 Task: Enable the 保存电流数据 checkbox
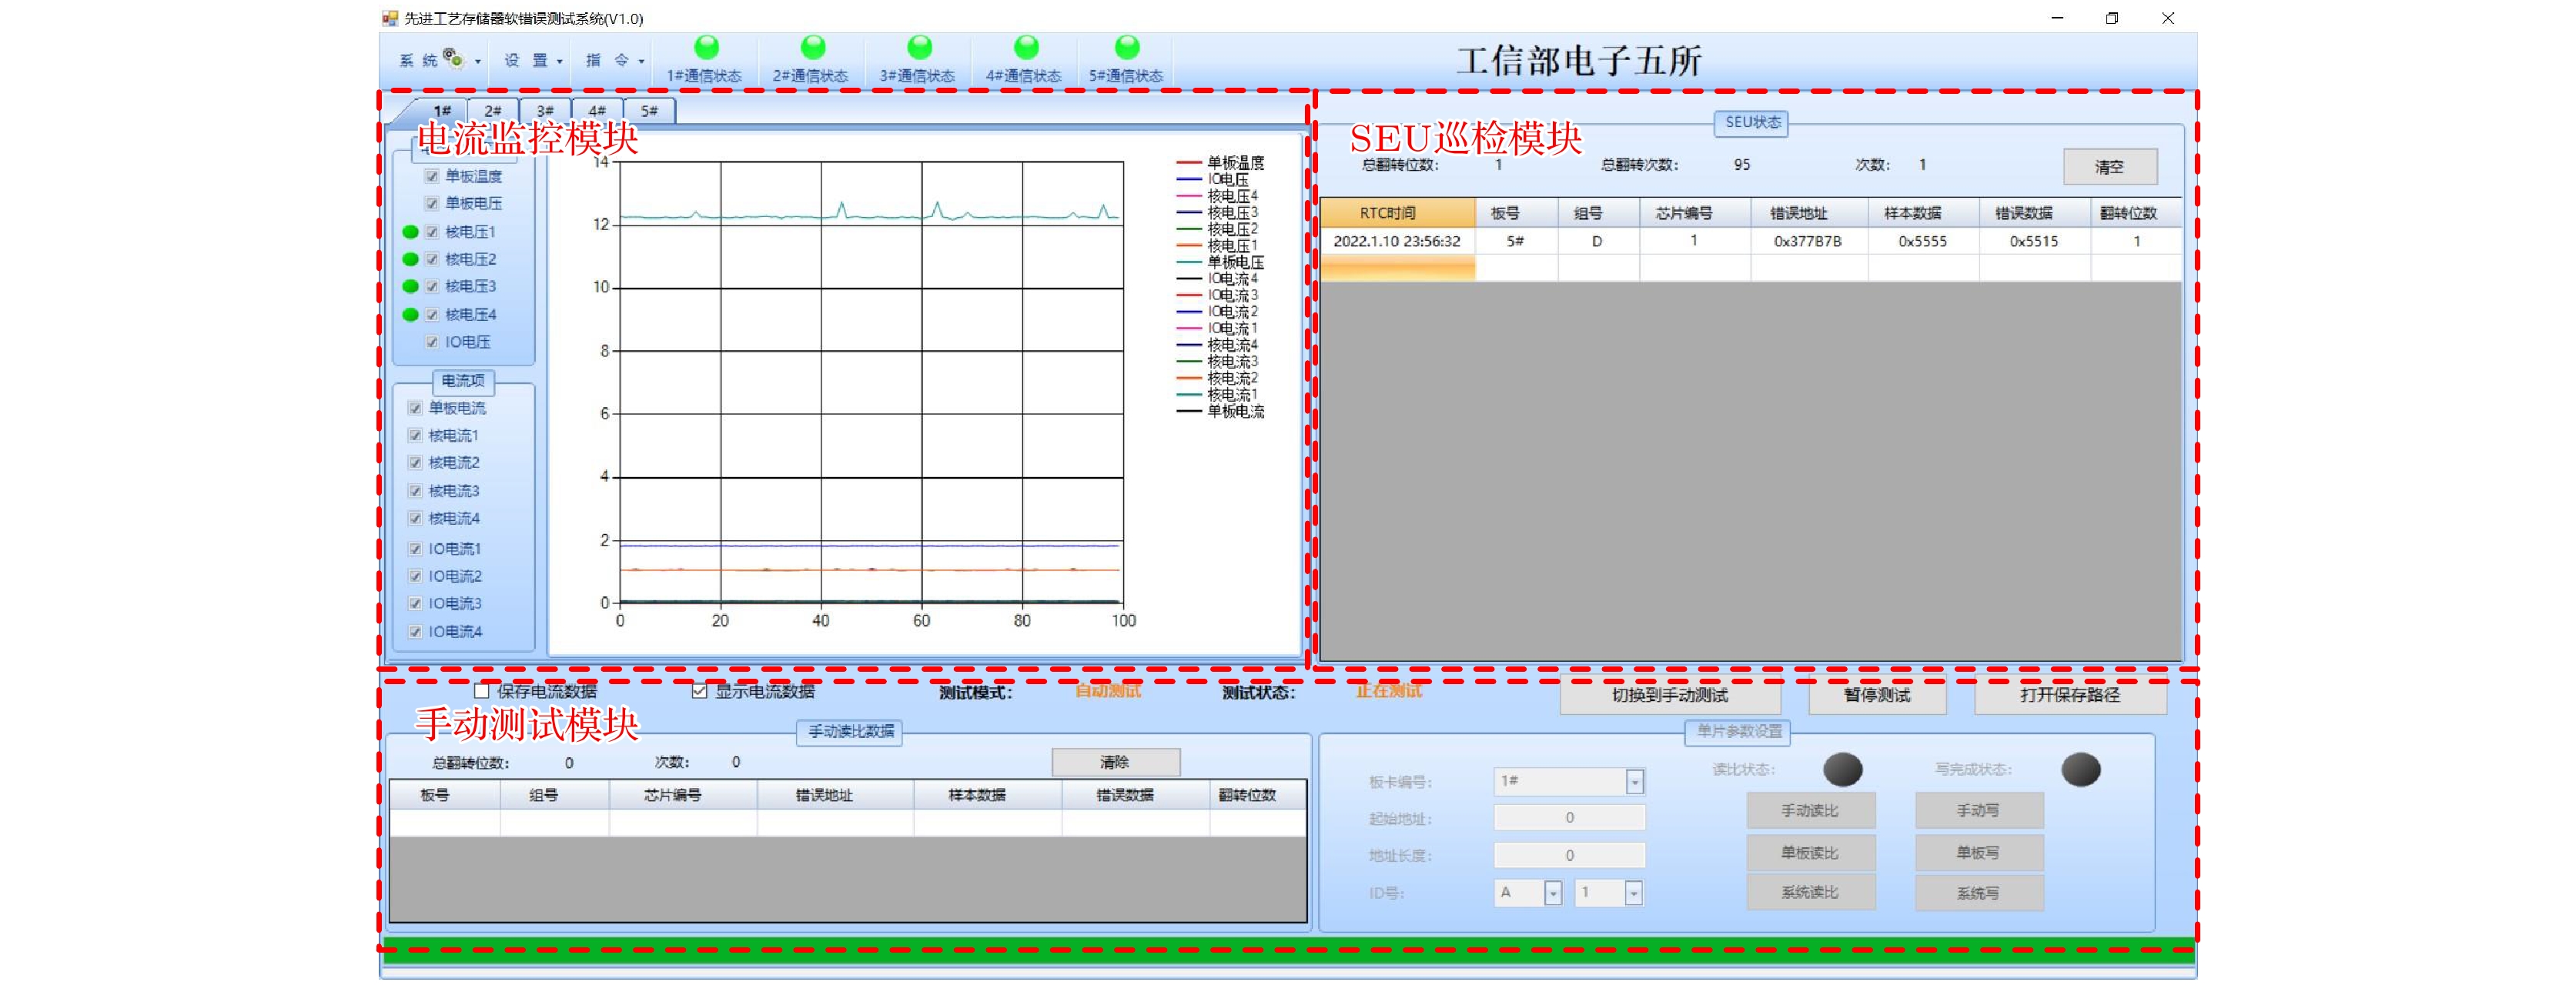(x=482, y=691)
